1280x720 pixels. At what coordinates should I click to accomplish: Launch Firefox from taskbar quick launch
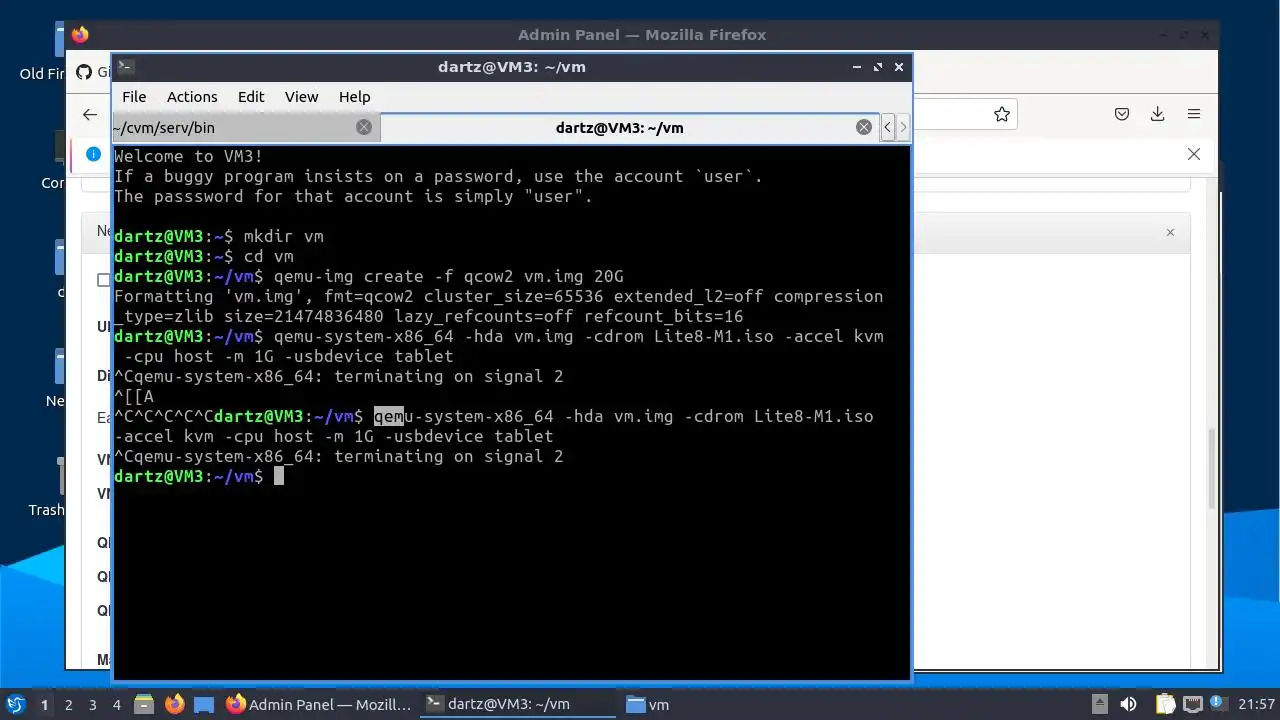pos(175,704)
